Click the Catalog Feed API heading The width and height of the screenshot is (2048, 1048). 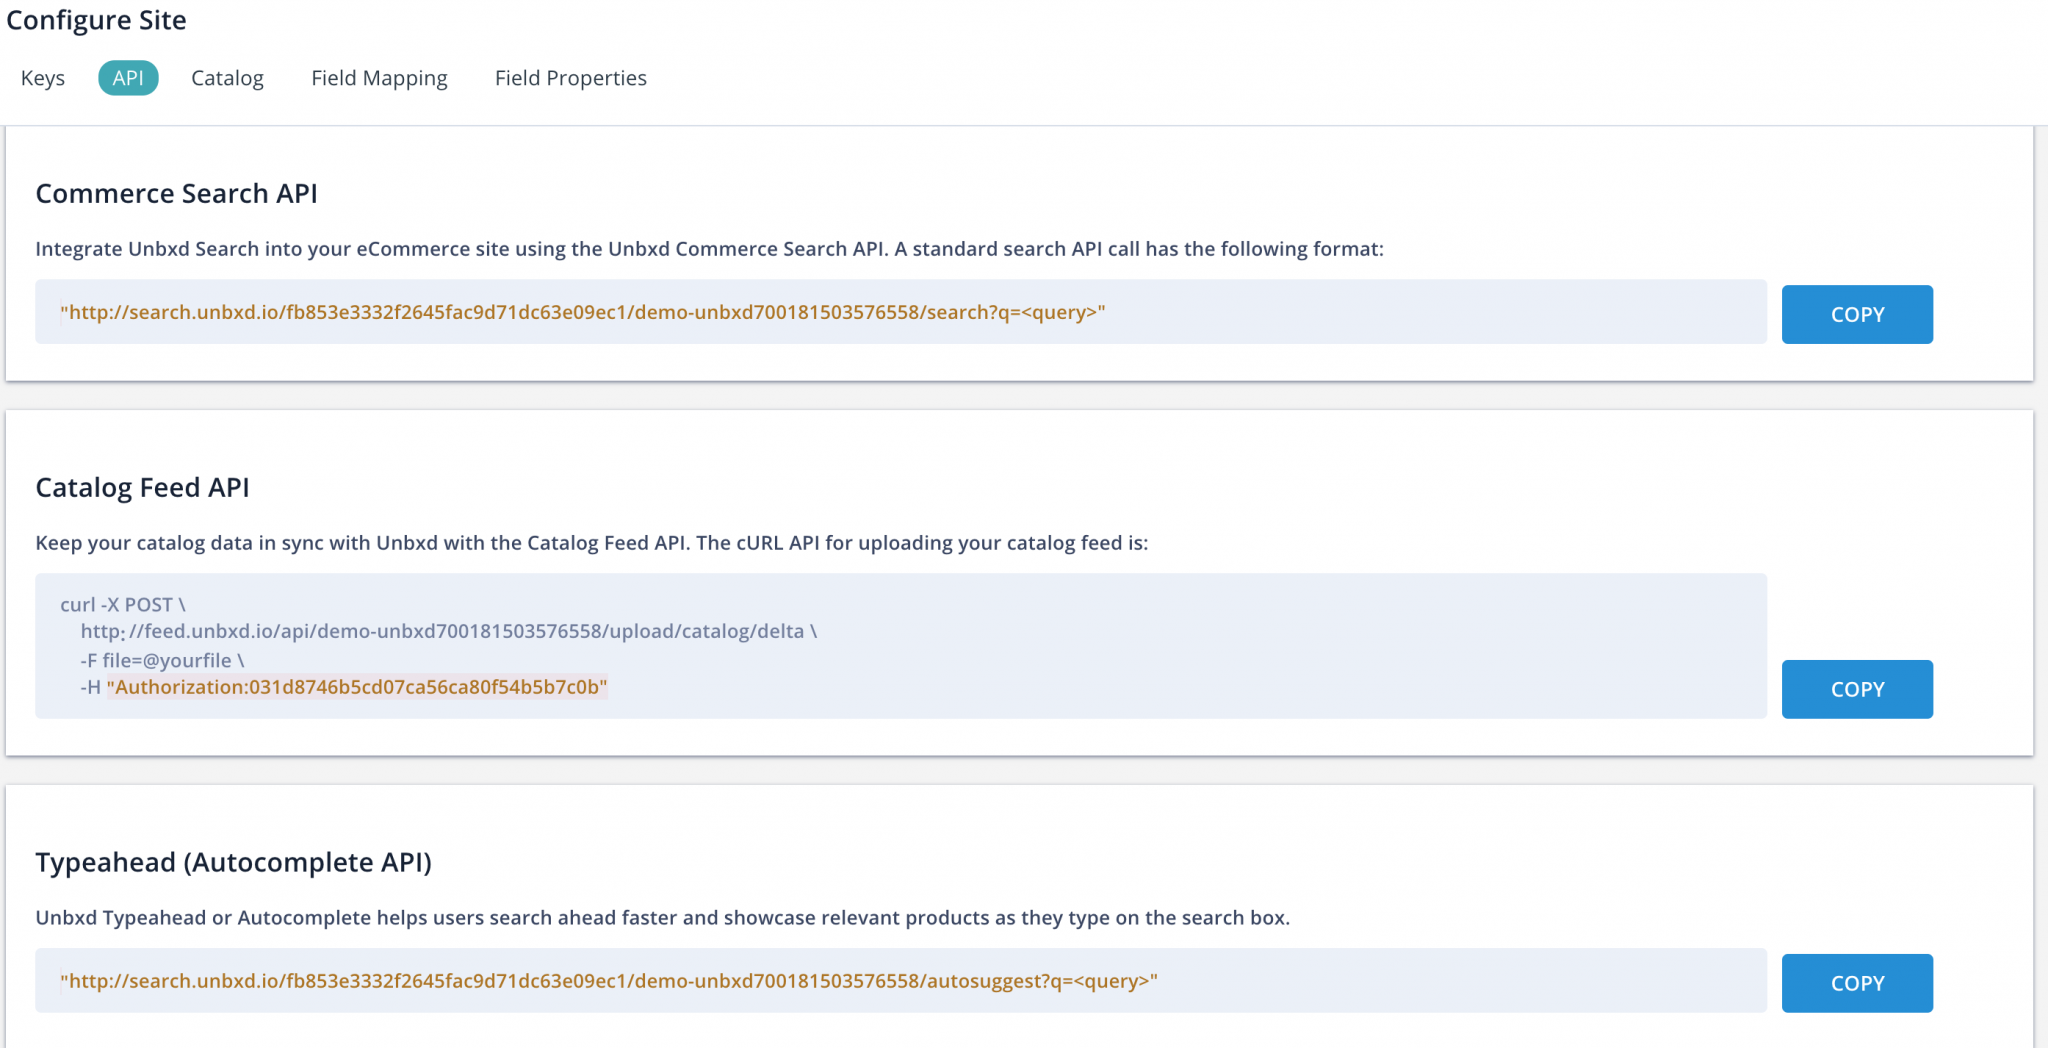(142, 487)
